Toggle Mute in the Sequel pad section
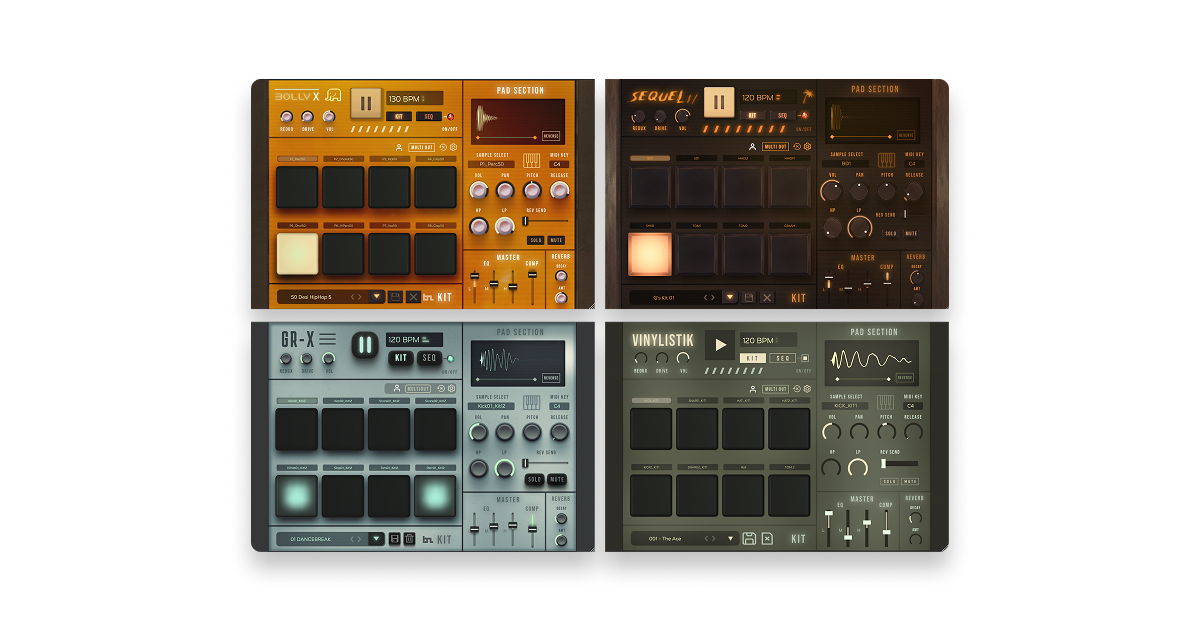This screenshot has height=630, width=1200. click(x=911, y=234)
